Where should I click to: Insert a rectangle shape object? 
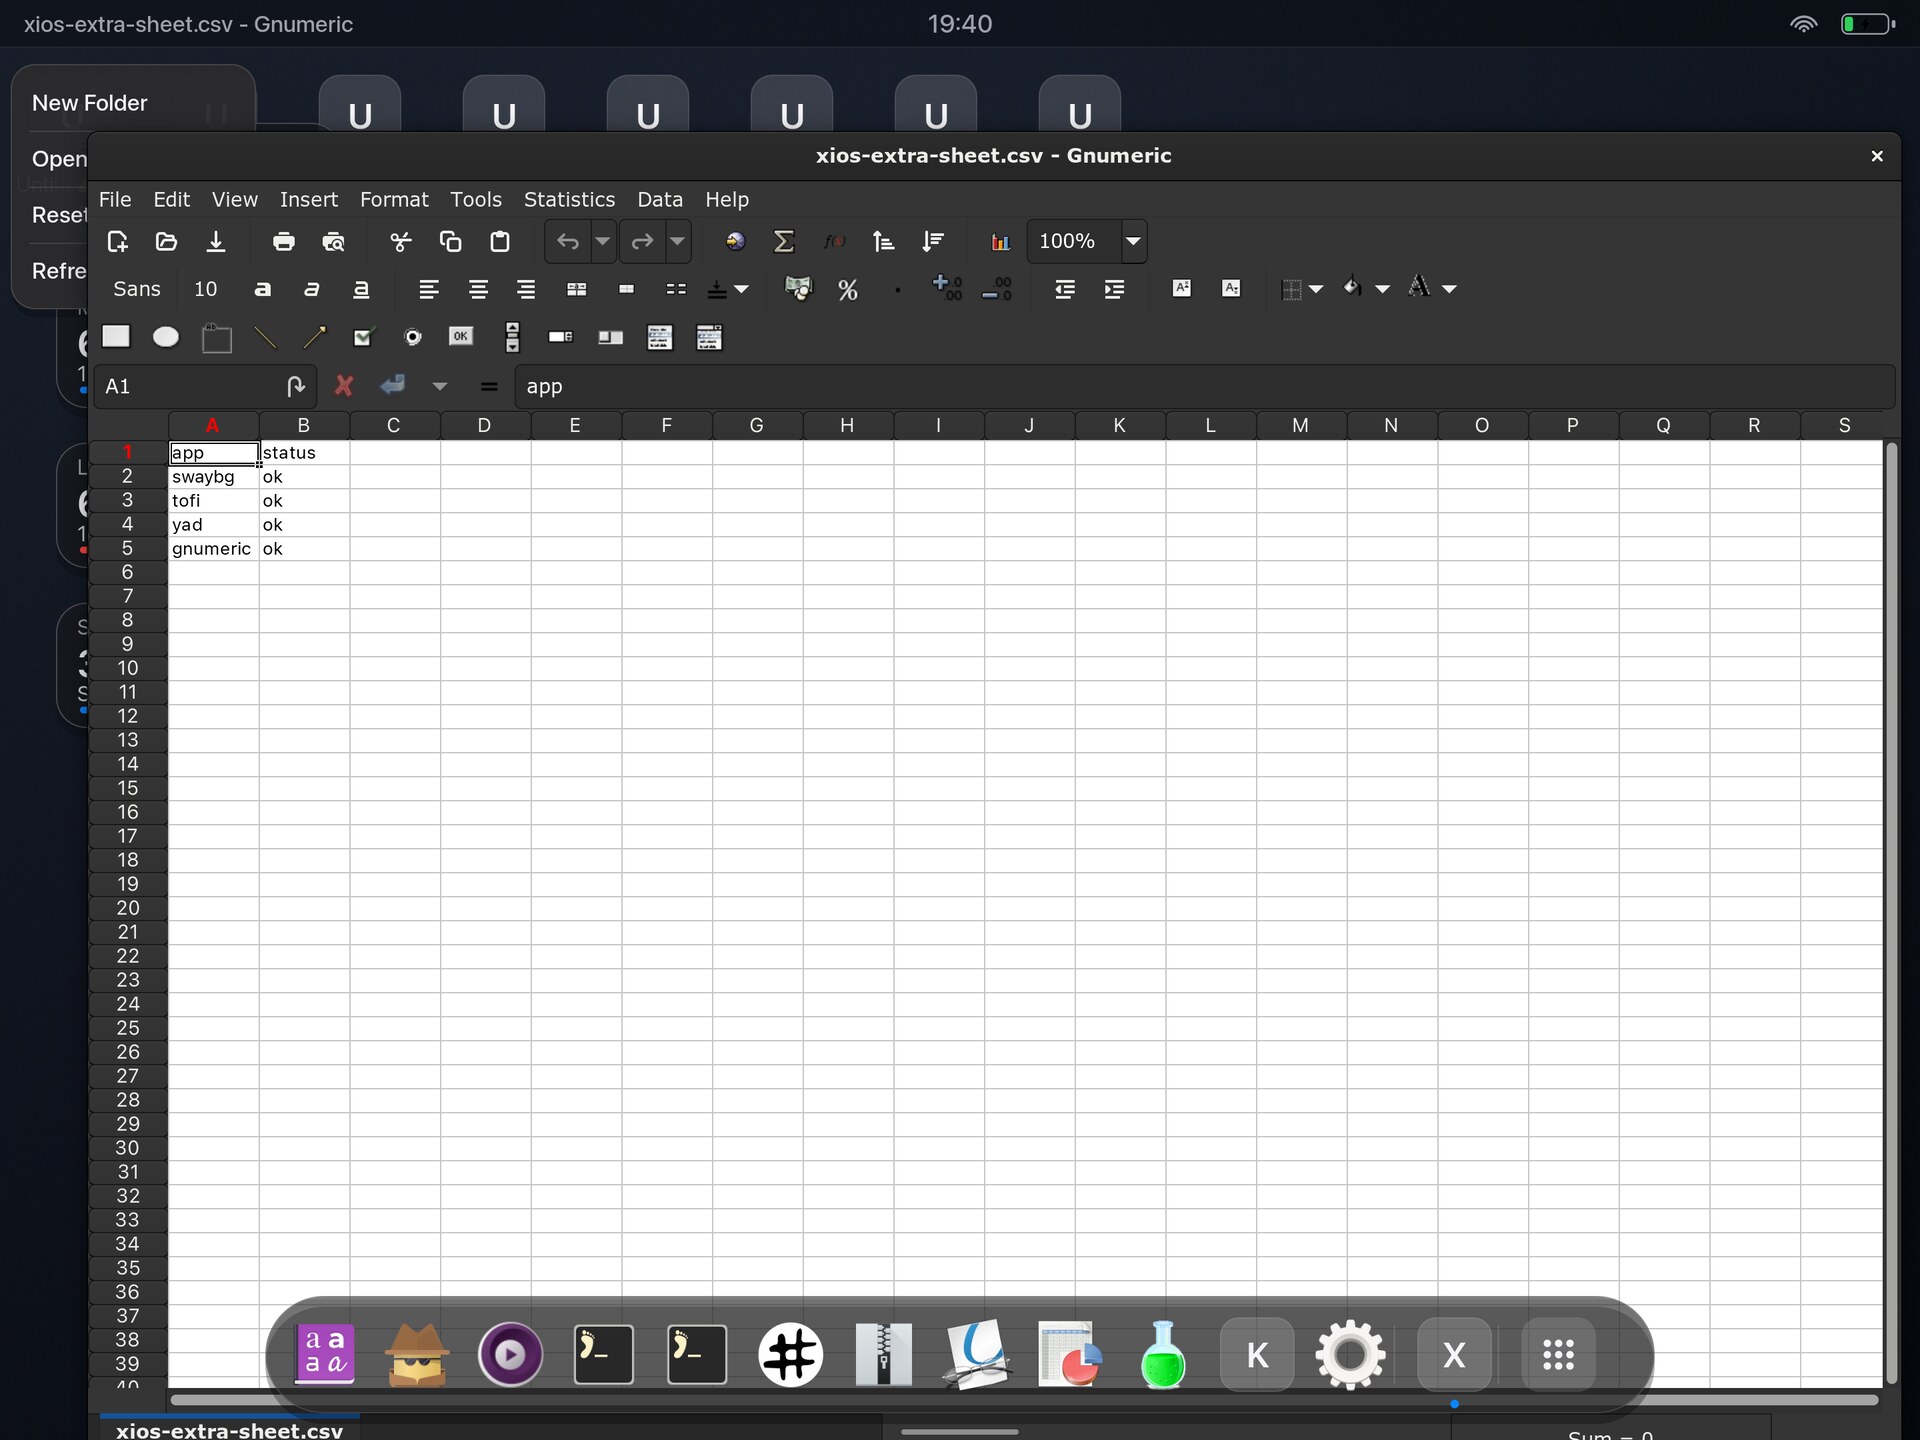click(x=116, y=336)
